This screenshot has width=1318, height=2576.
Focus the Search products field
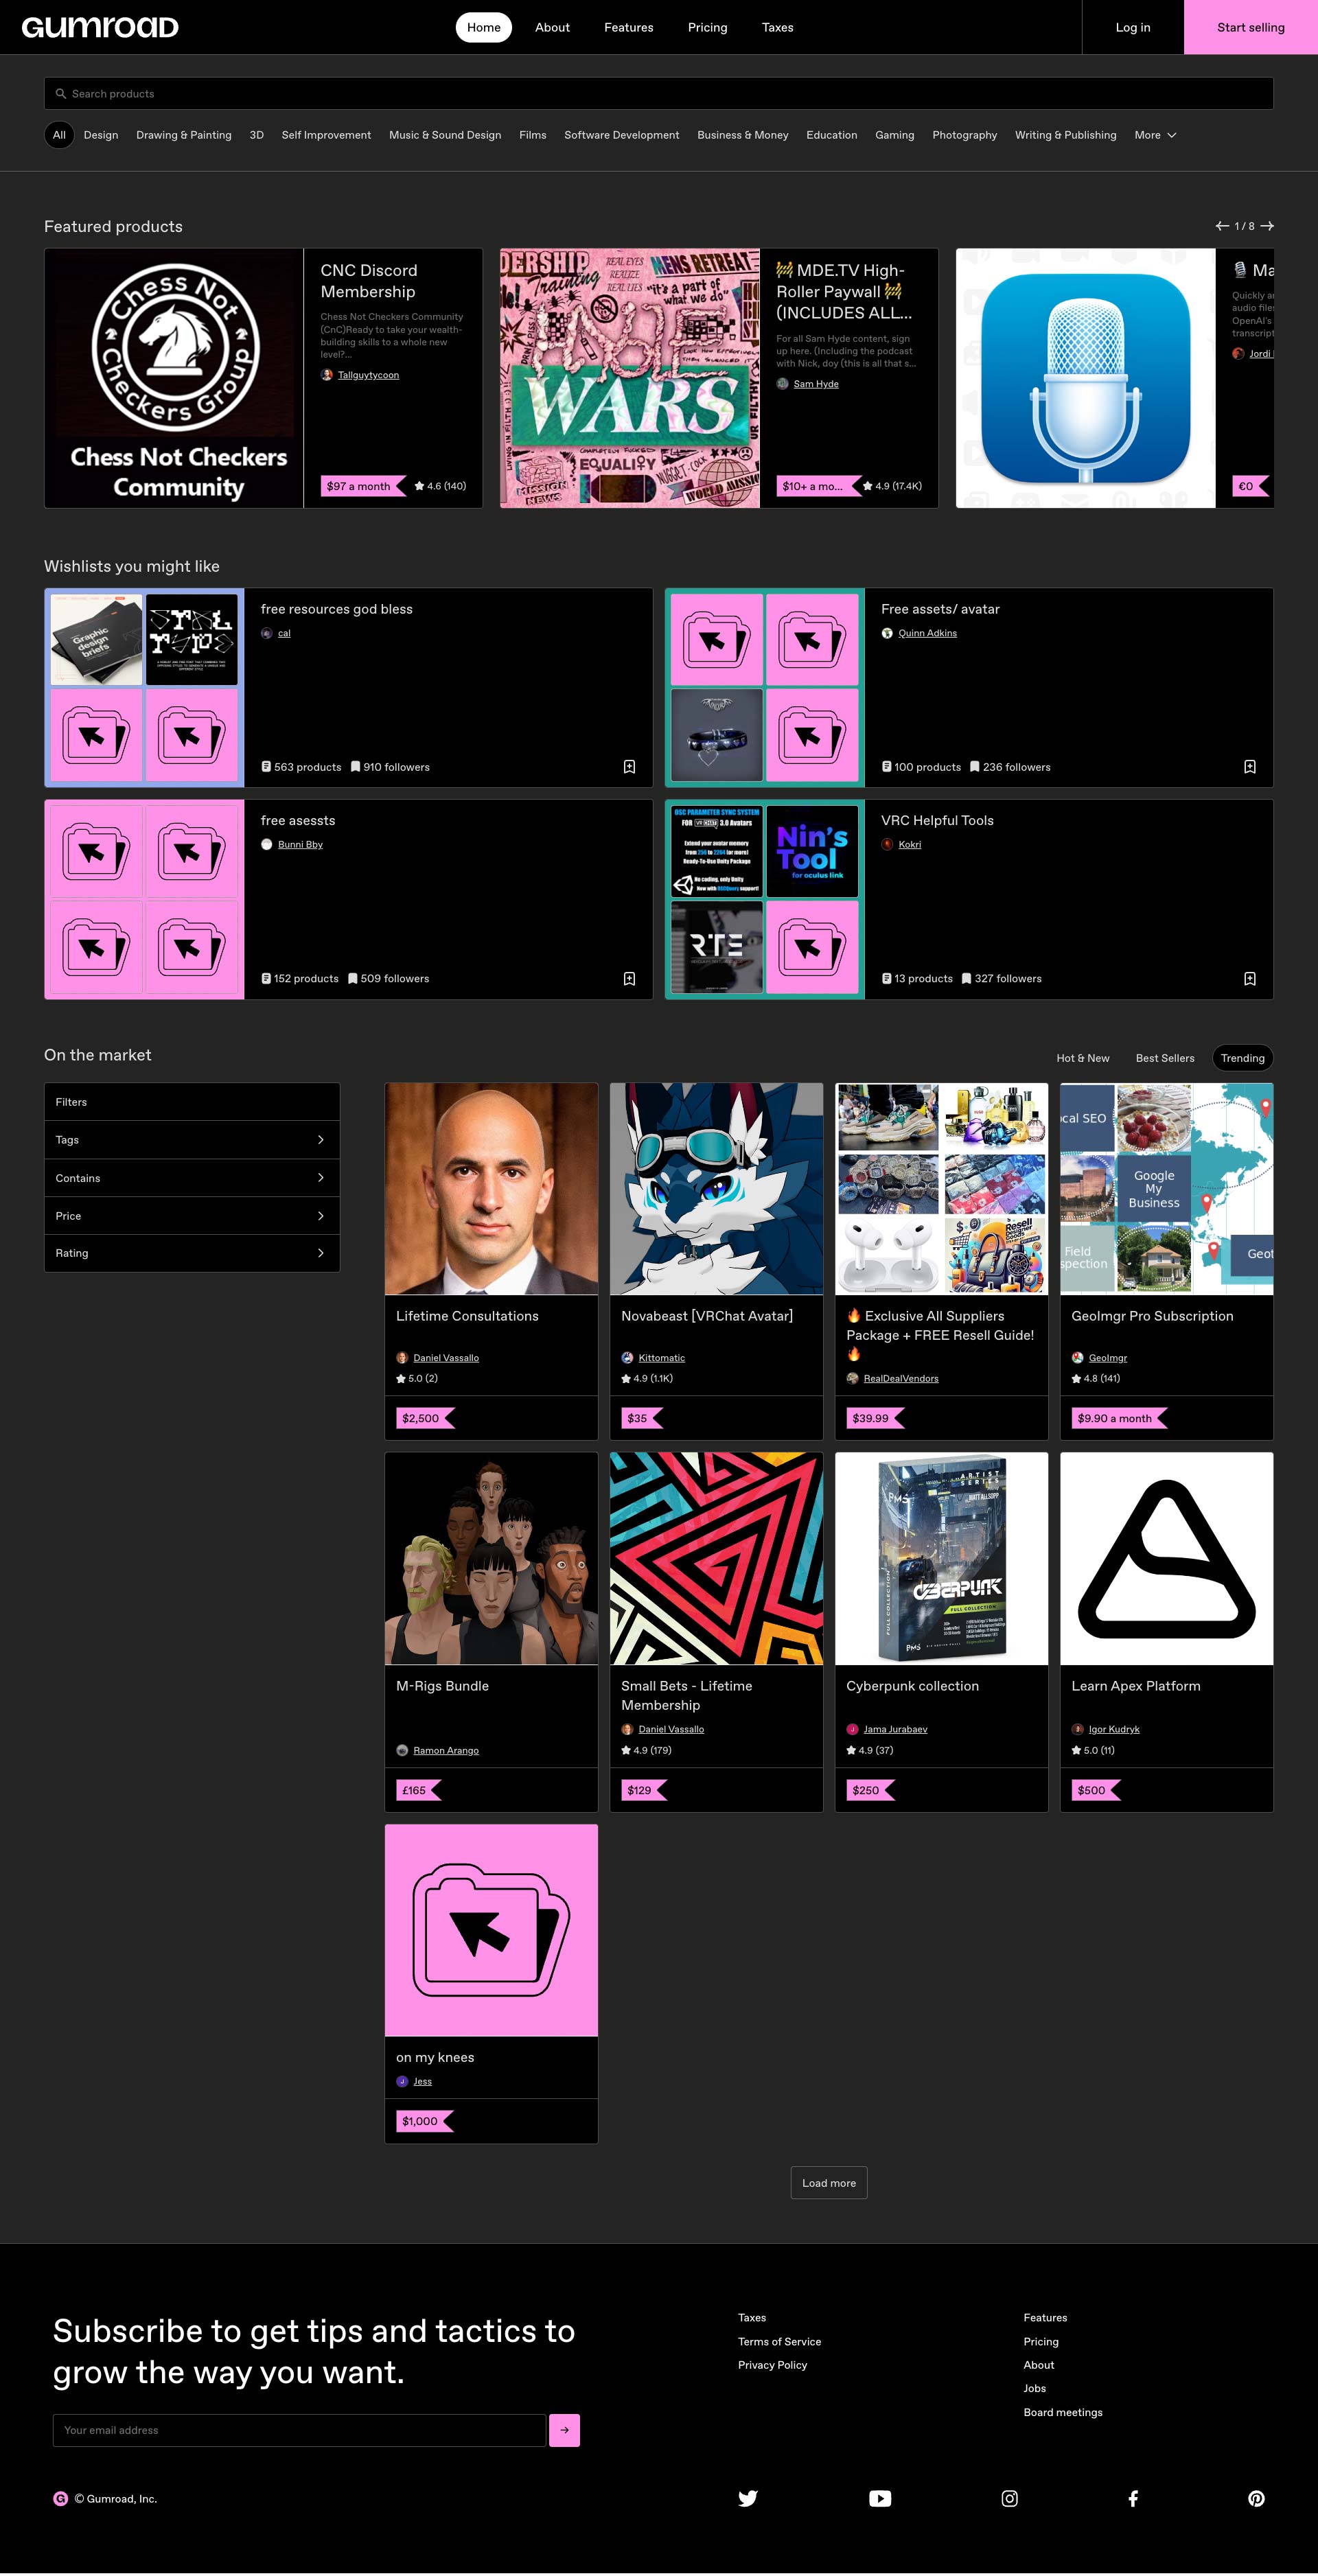tap(659, 94)
